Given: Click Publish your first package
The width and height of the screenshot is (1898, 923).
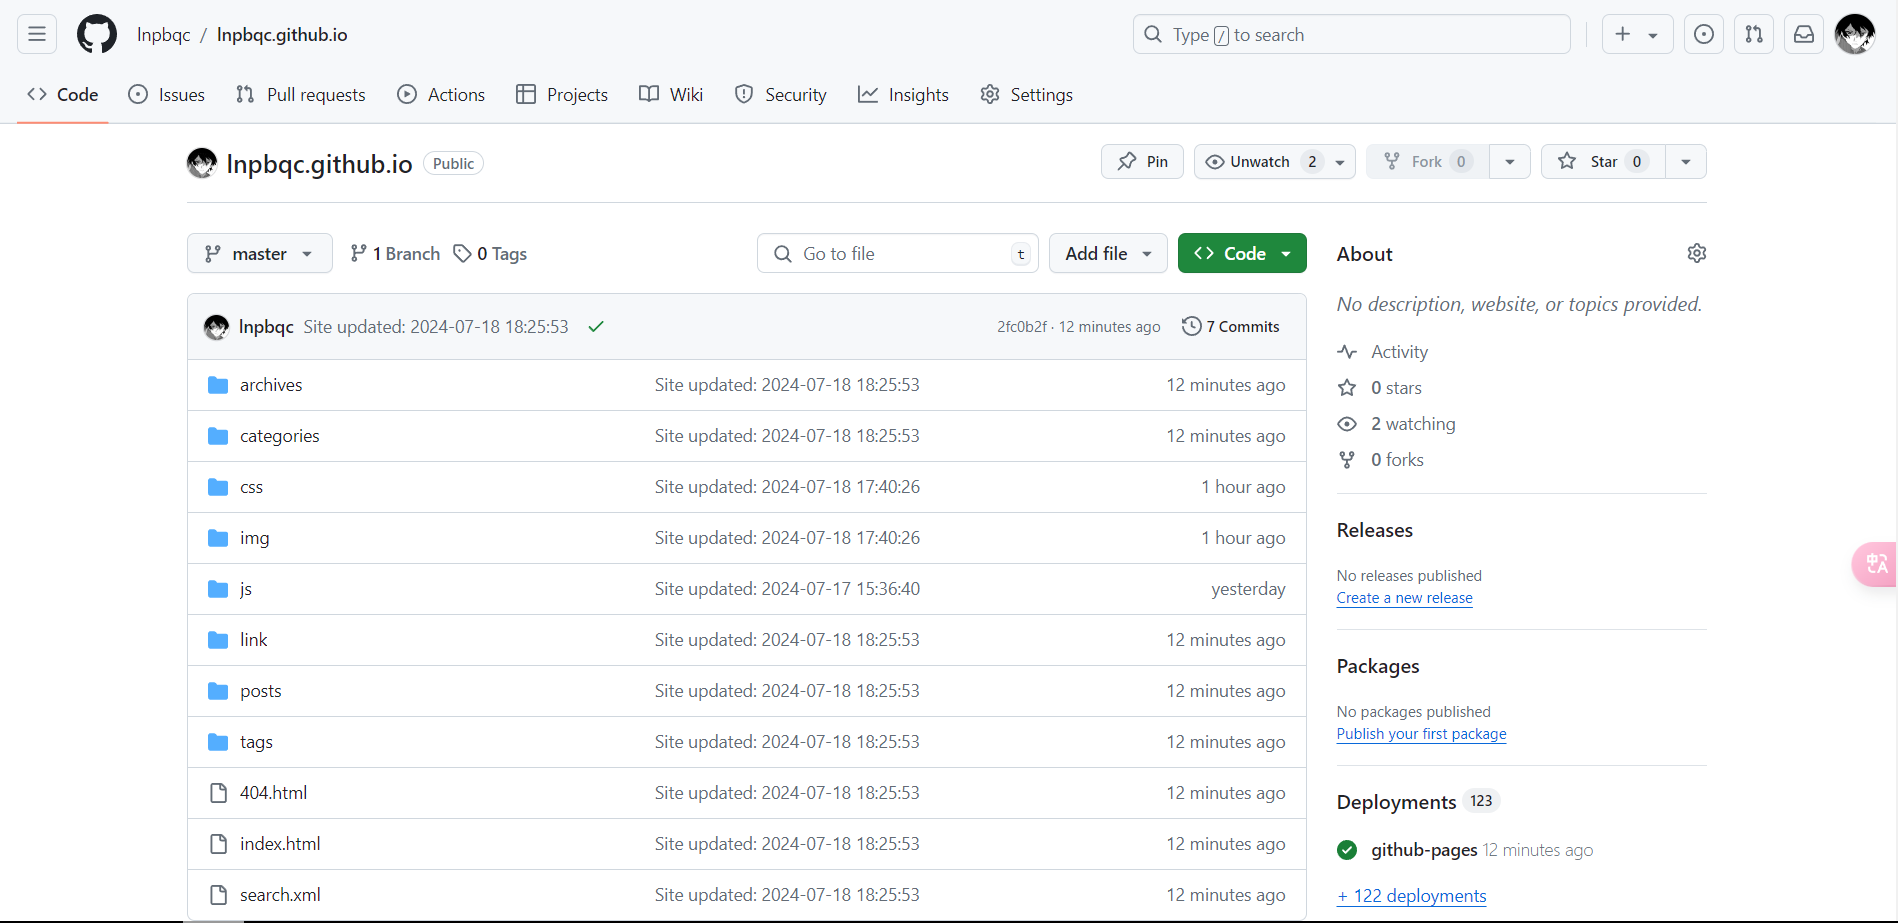Looking at the screenshot, I should pos(1421,734).
